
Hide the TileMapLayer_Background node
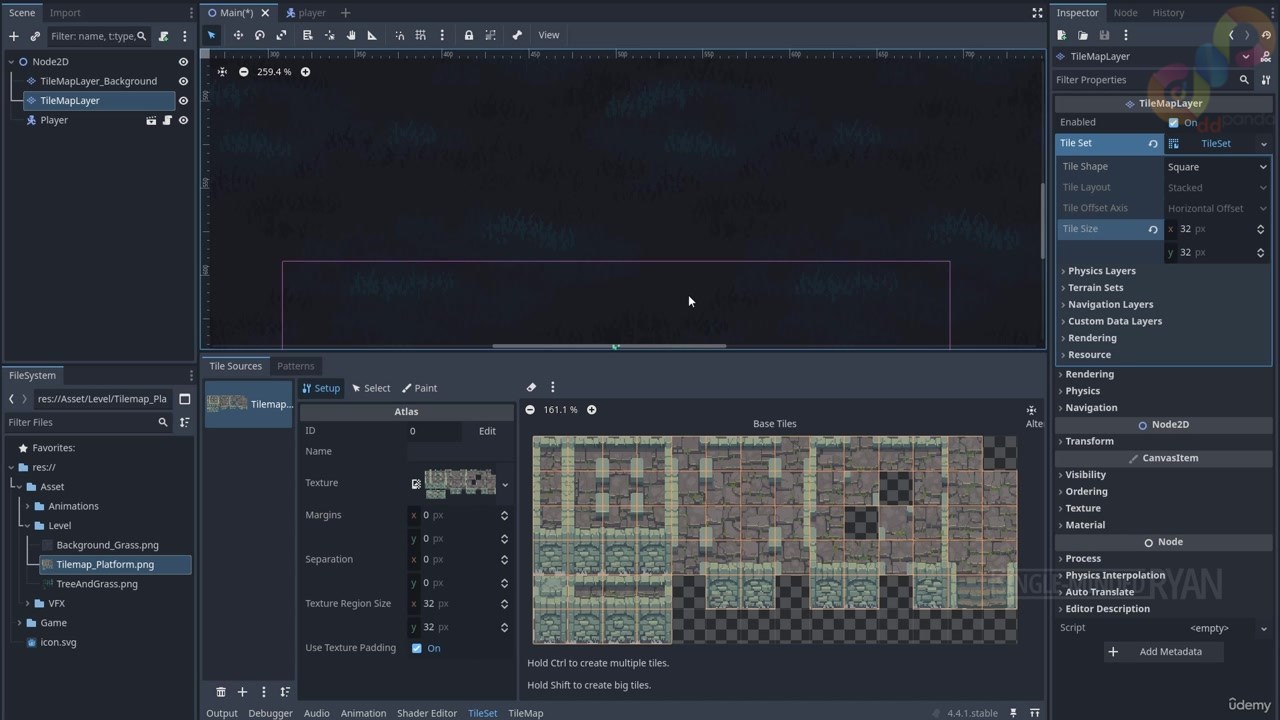[x=183, y=81]
